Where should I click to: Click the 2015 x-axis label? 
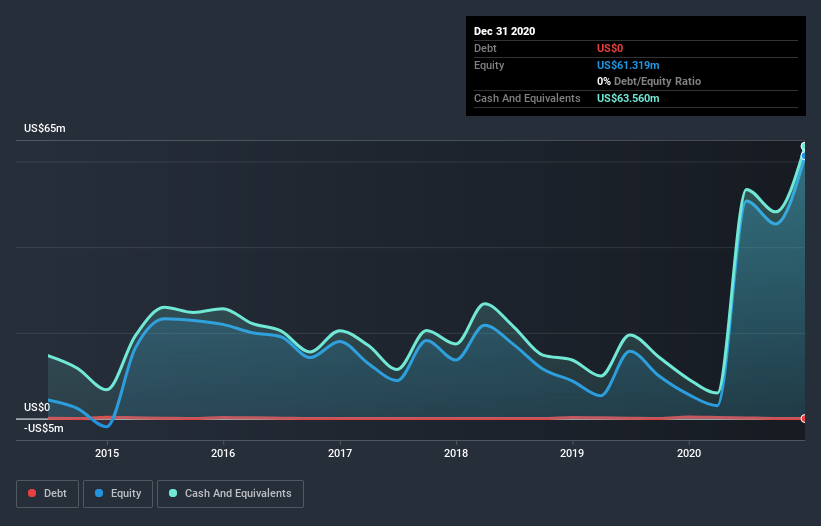(x=107, y=453)
